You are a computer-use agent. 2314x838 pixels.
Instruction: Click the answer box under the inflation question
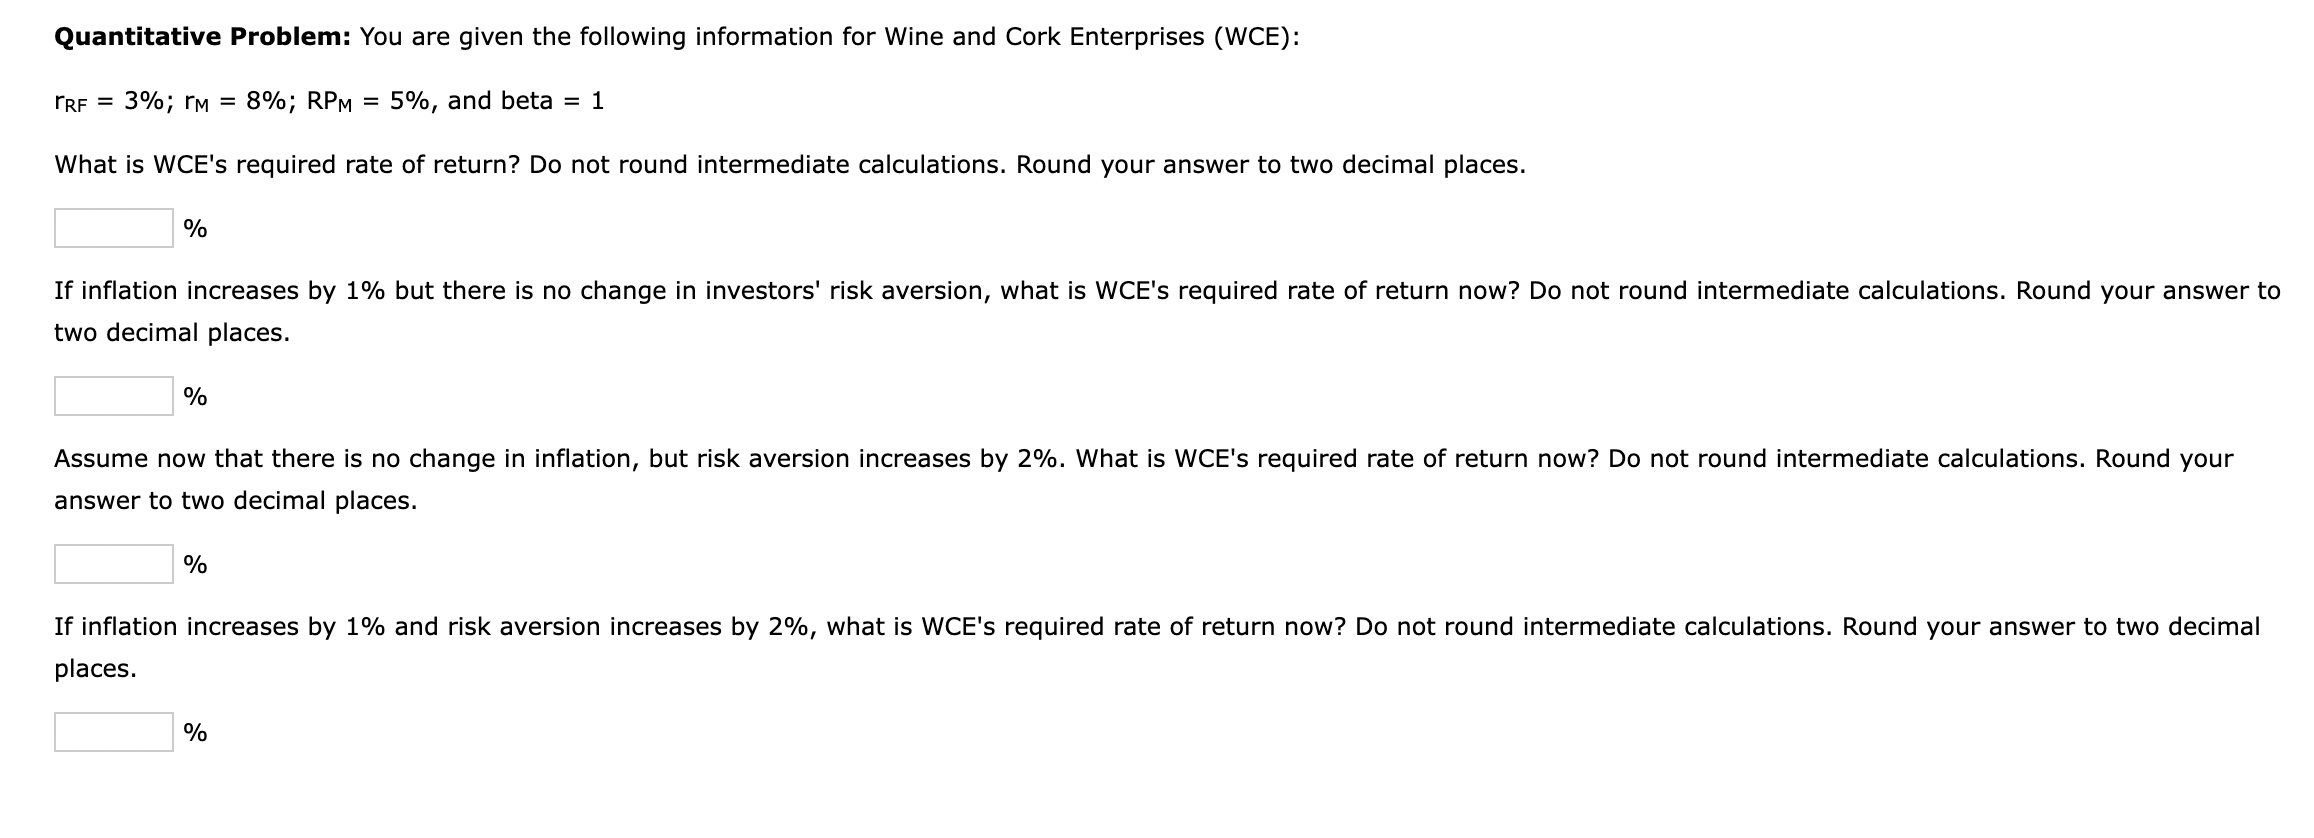click(x=113, y=397)
